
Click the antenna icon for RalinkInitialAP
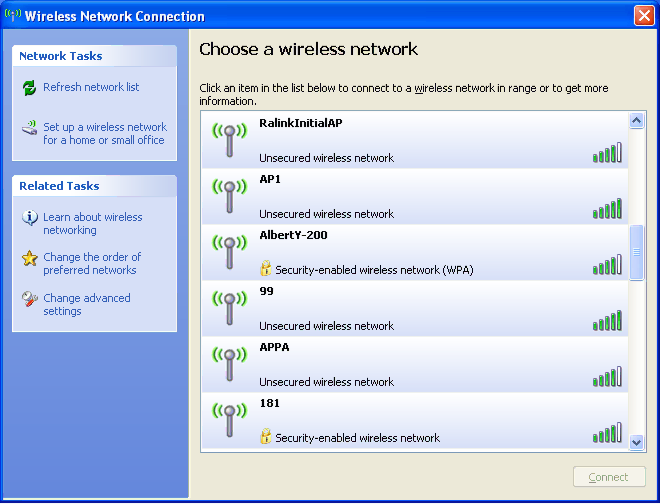229,140
